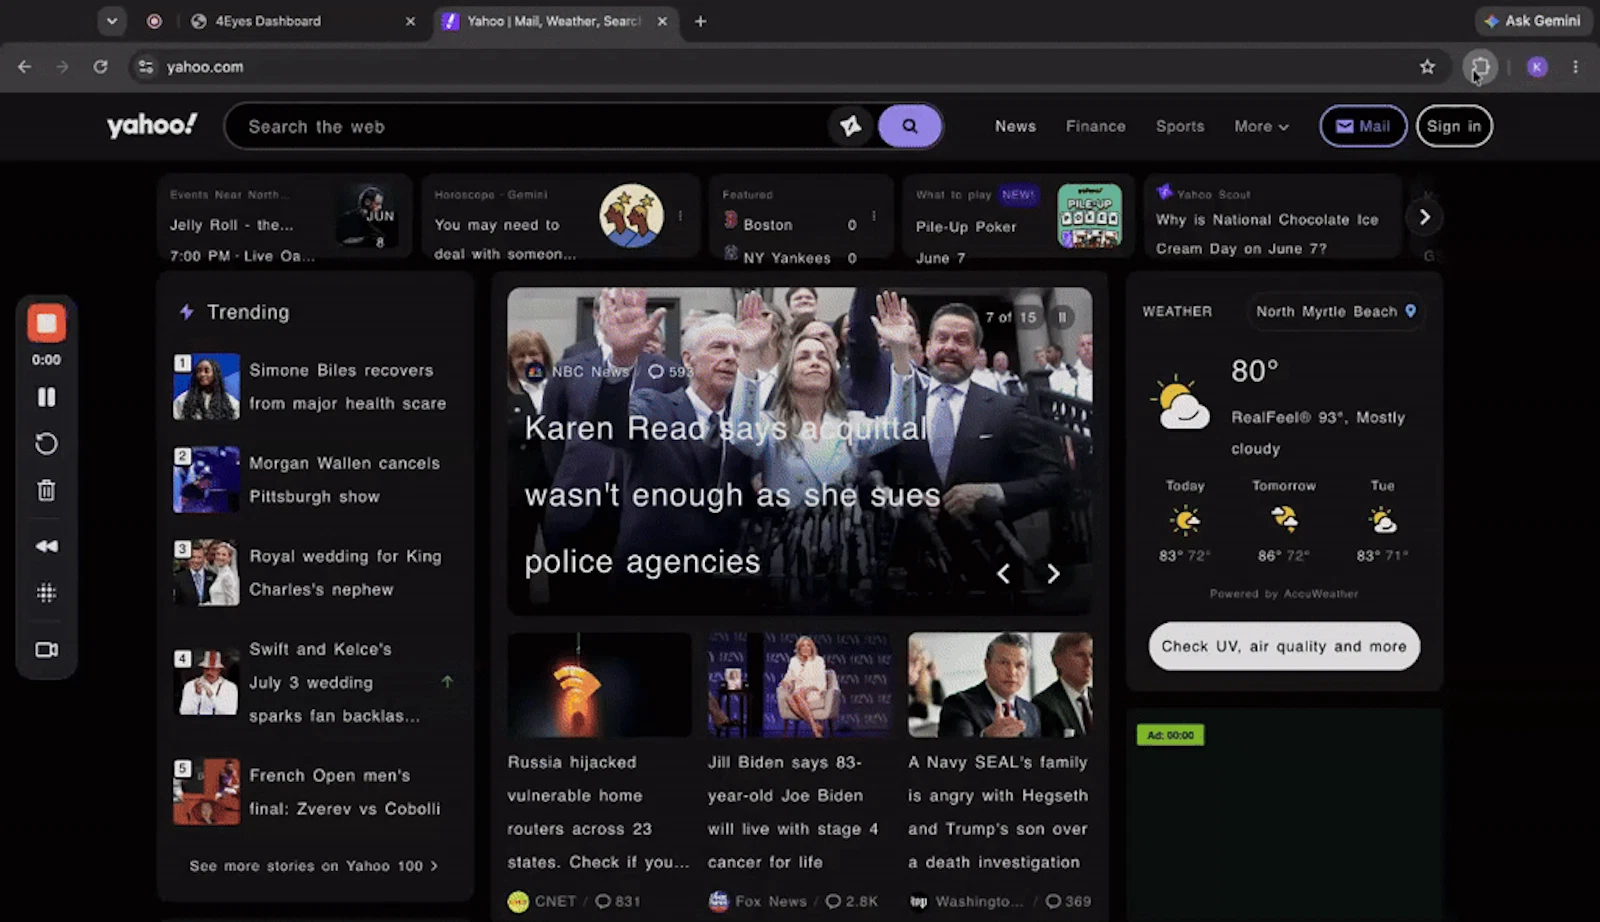
Task: Toggle the camera icon in the recorder sidebar
Action: (46, 650)
